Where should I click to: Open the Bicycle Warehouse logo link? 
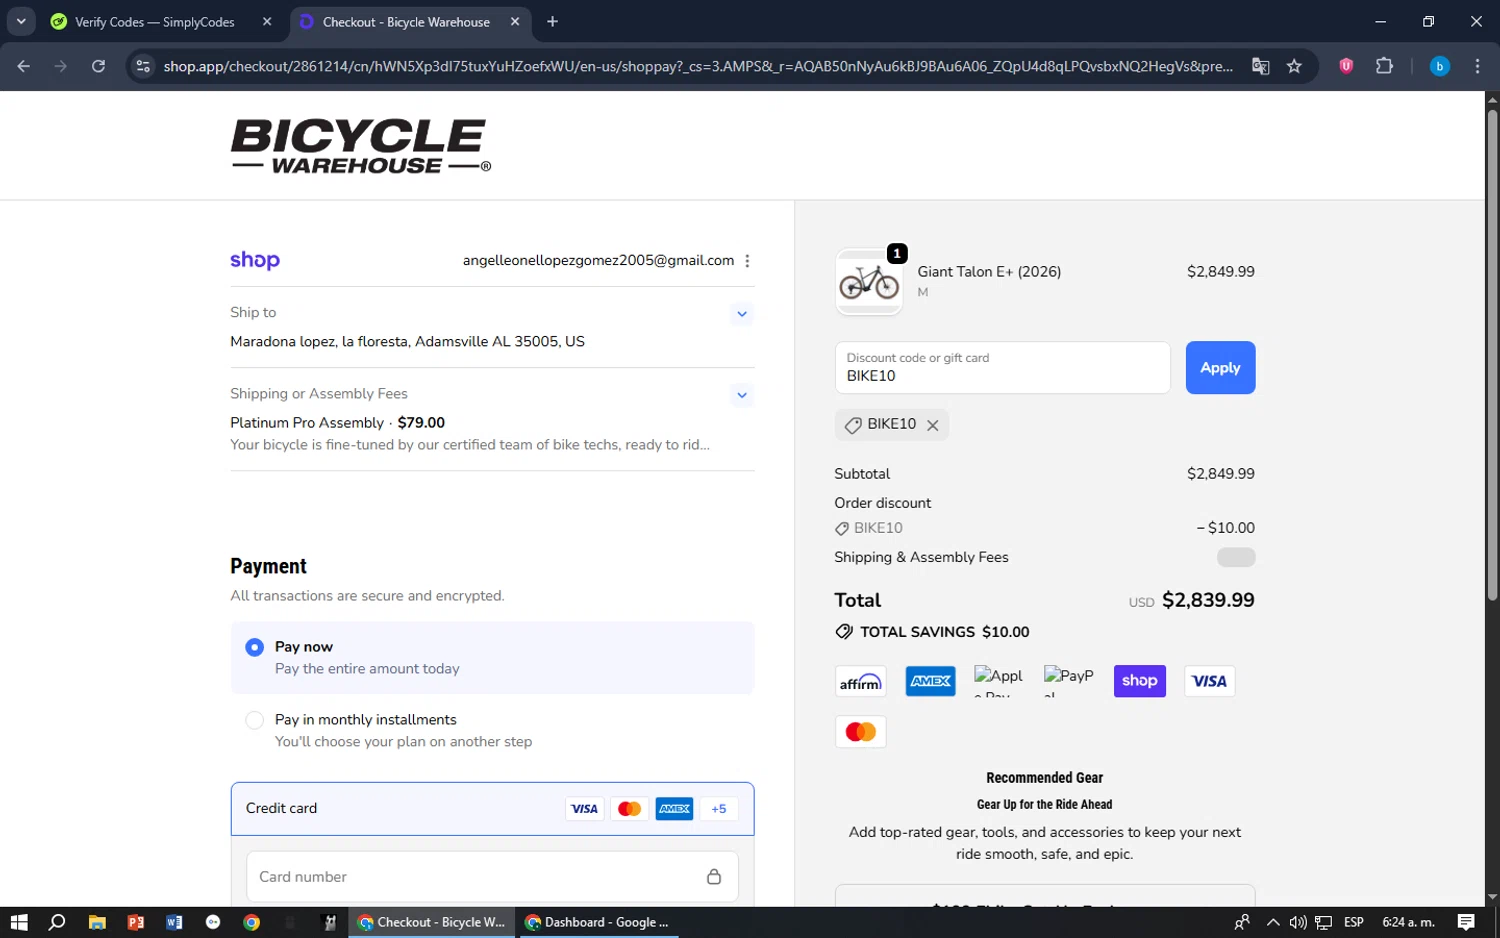point(360,146)
